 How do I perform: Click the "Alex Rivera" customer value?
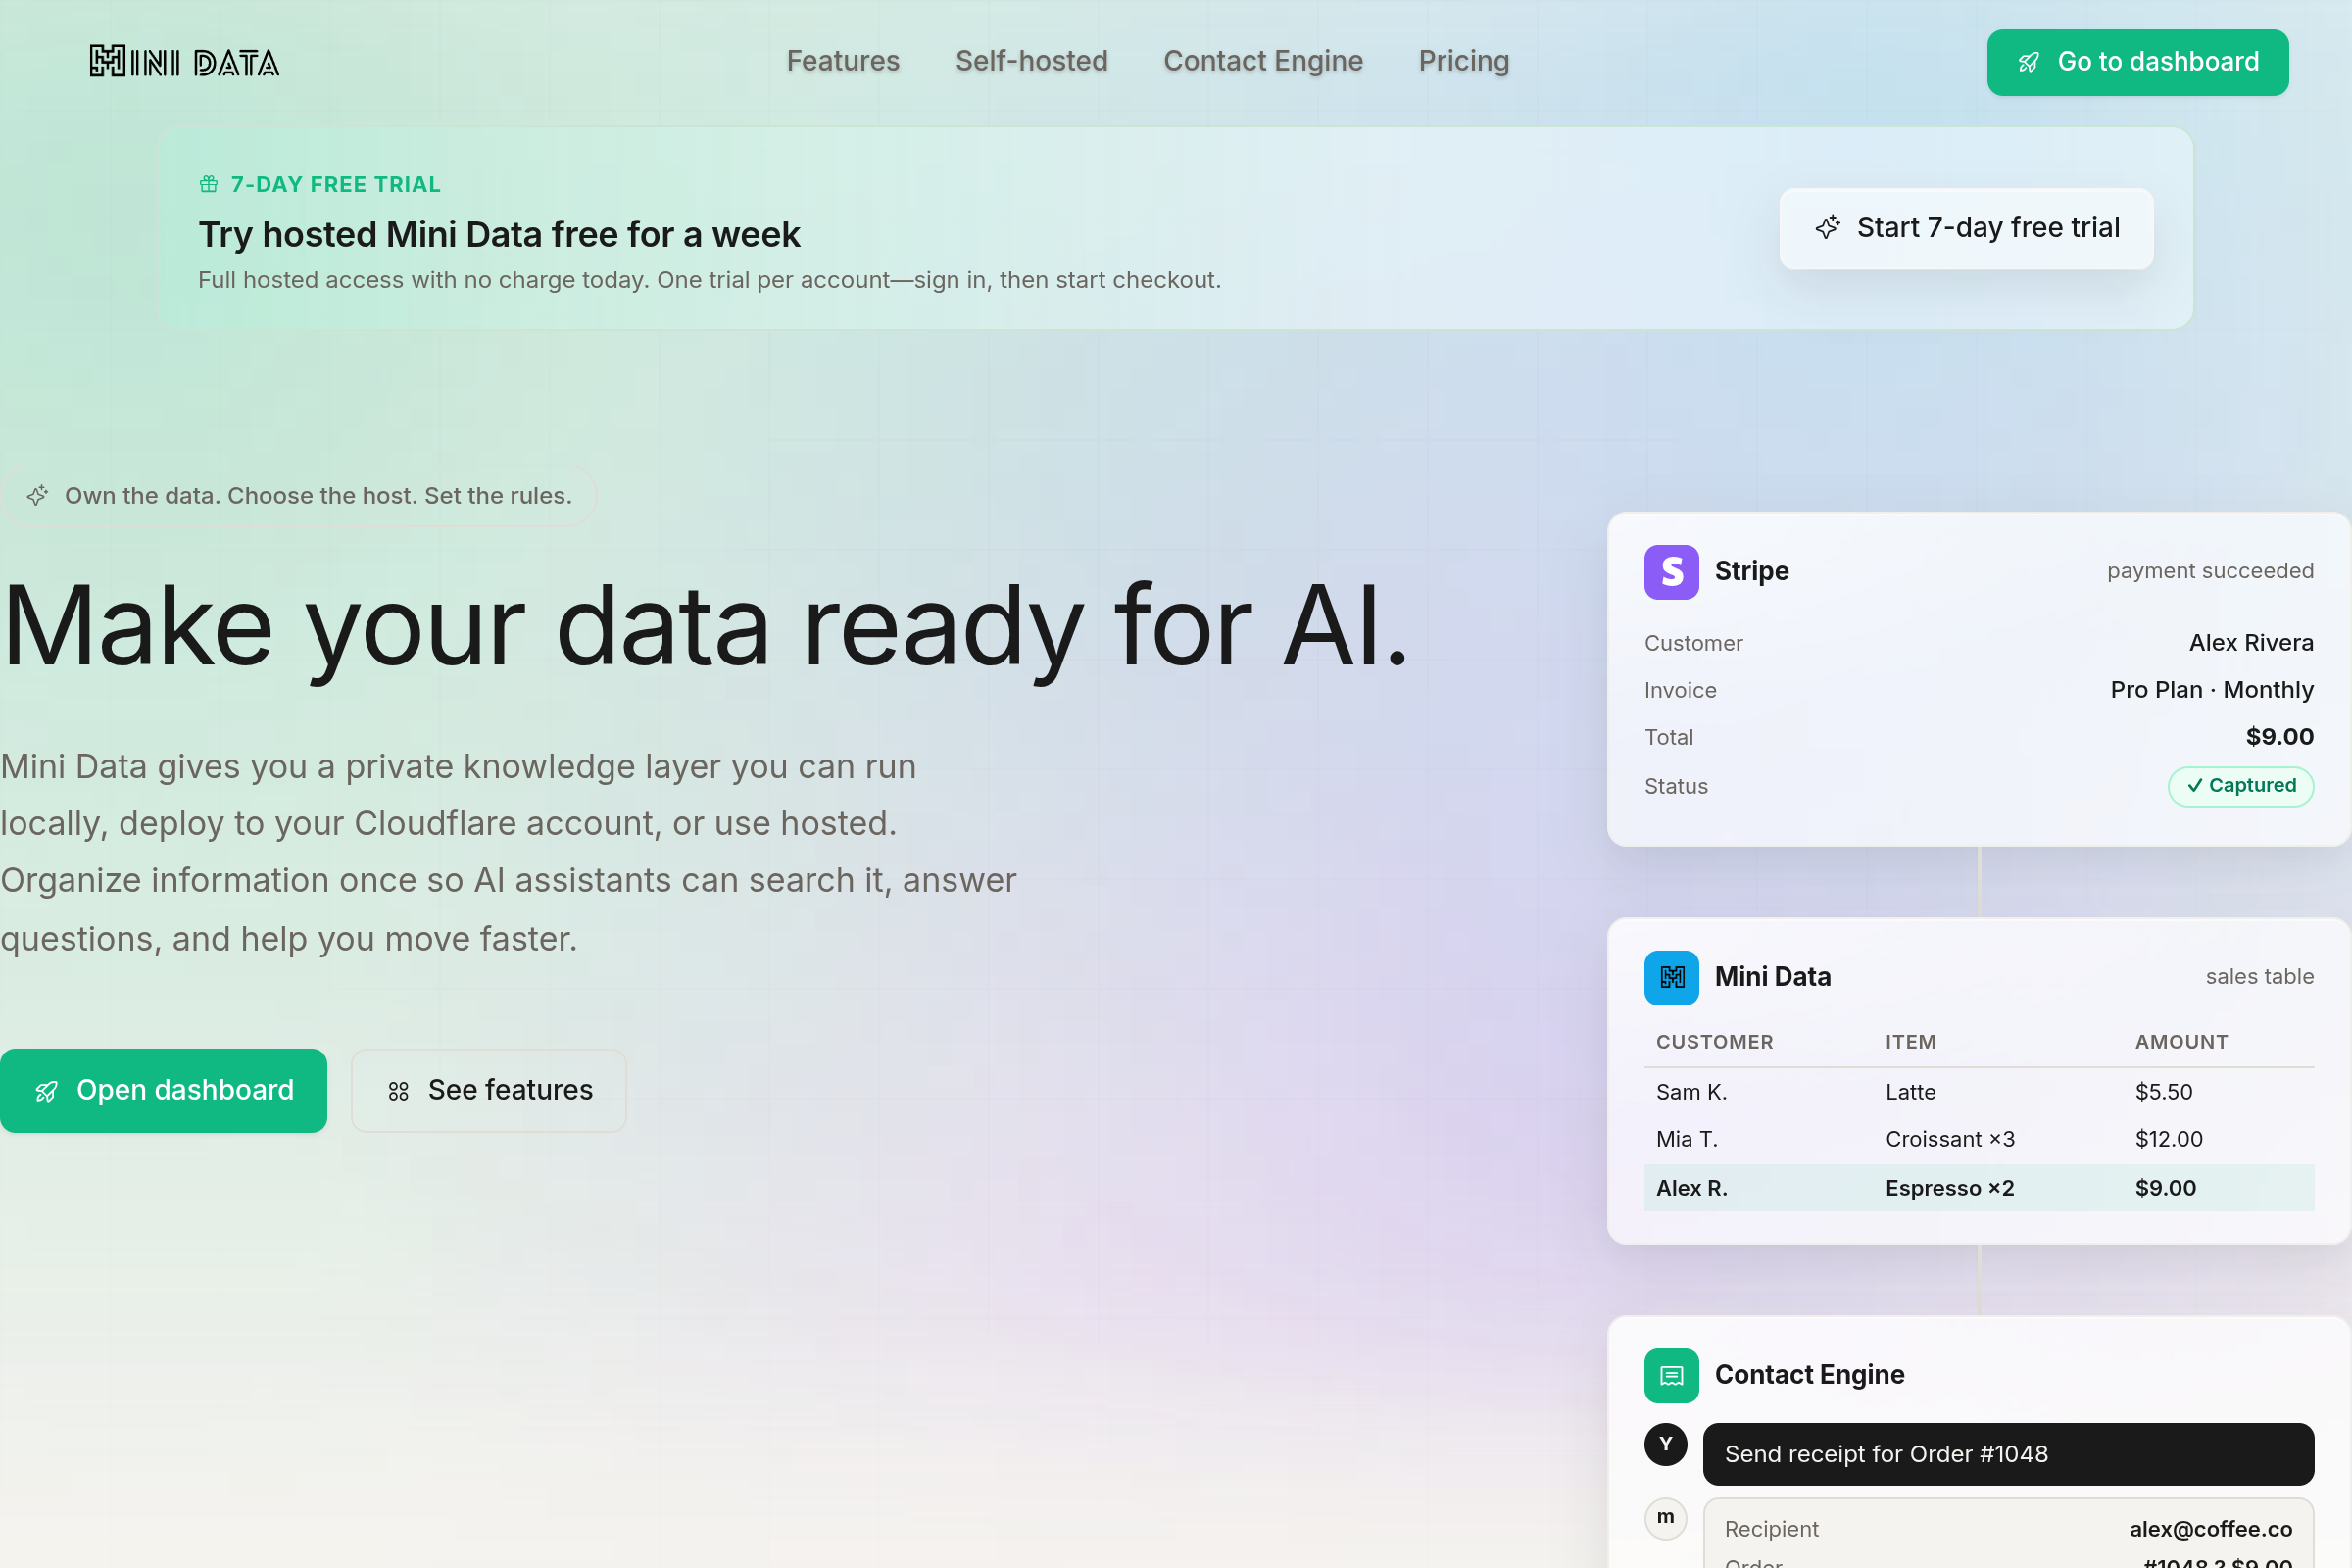[2251, 643]
